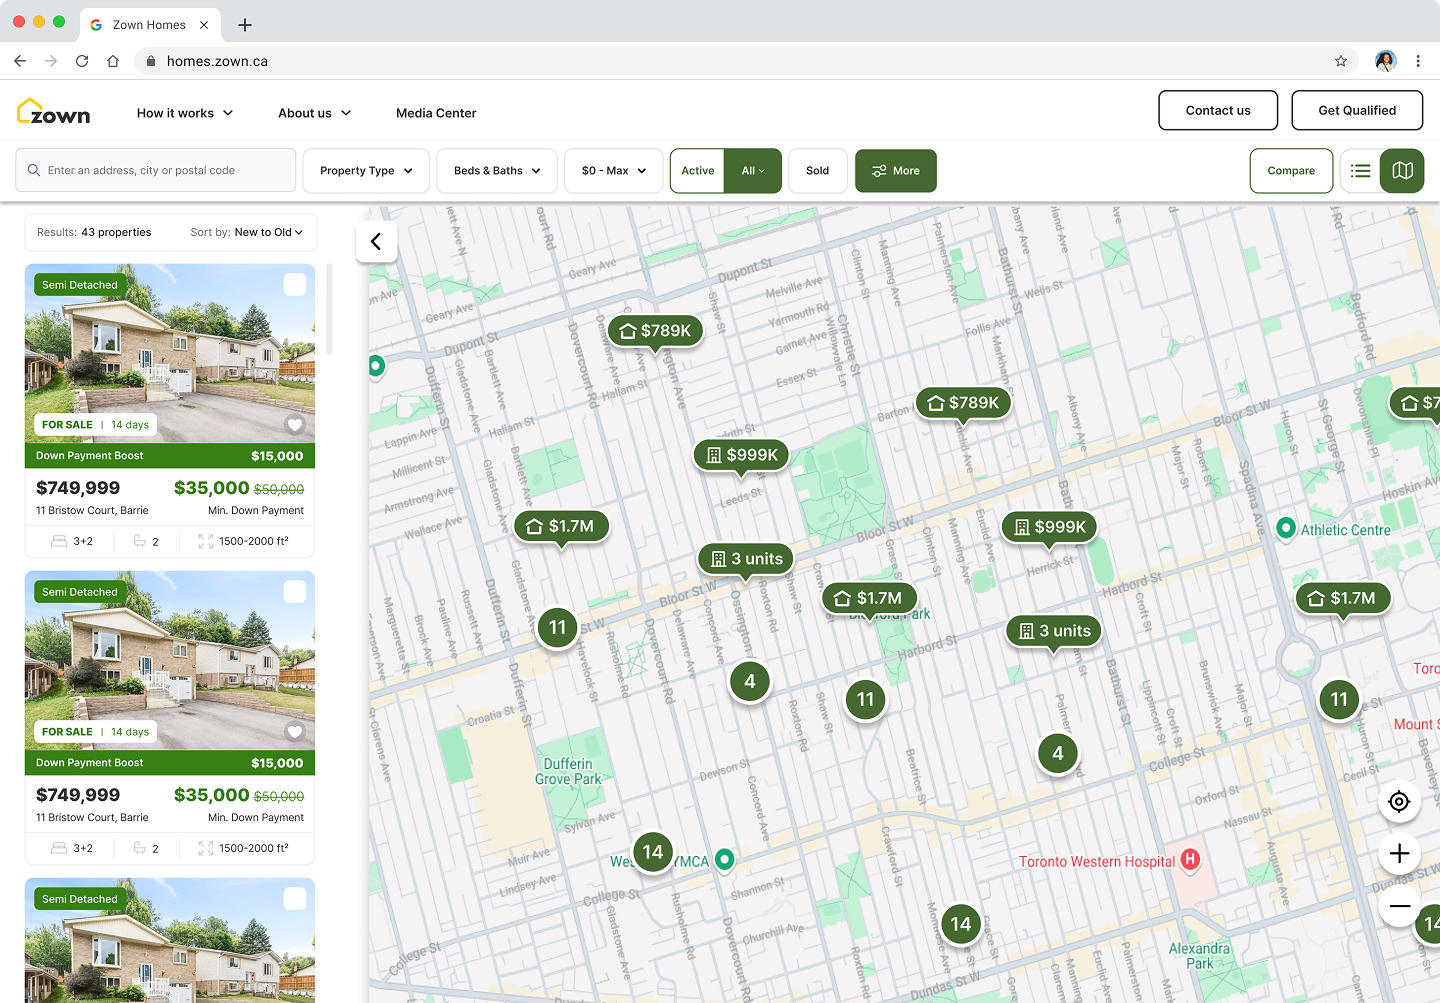This screenshot has height=1003, width=1440.
Task: Open the first listing house photo
Action: pos(170,353)
